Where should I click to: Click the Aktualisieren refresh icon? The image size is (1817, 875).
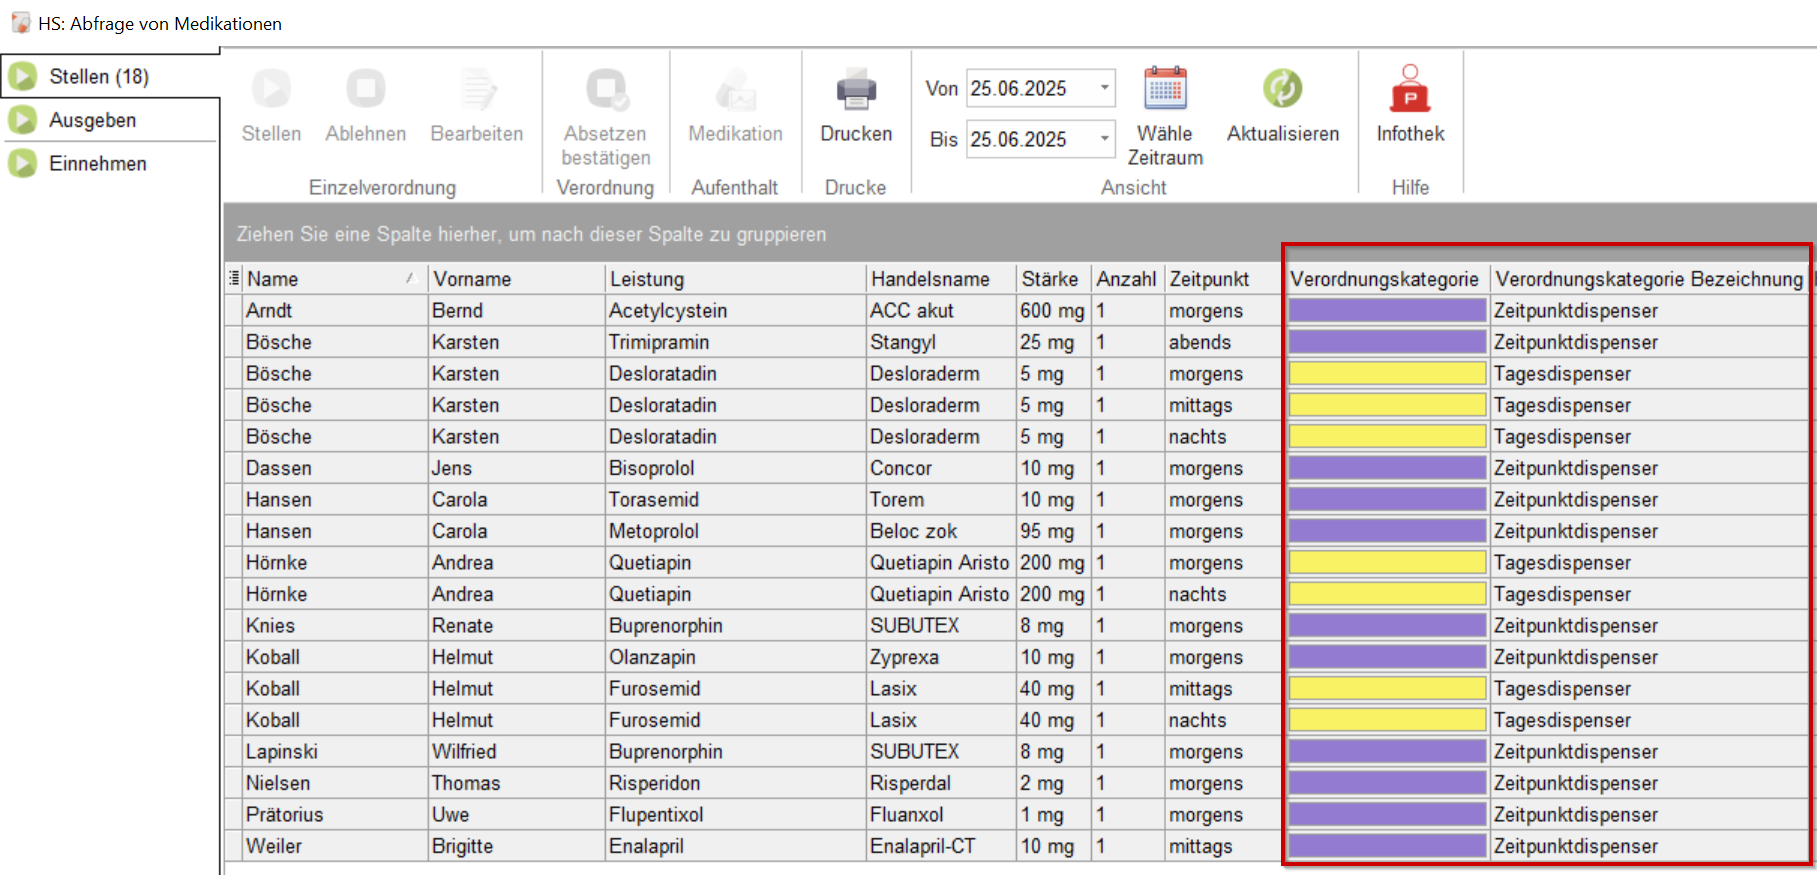tap(1282, 90)
